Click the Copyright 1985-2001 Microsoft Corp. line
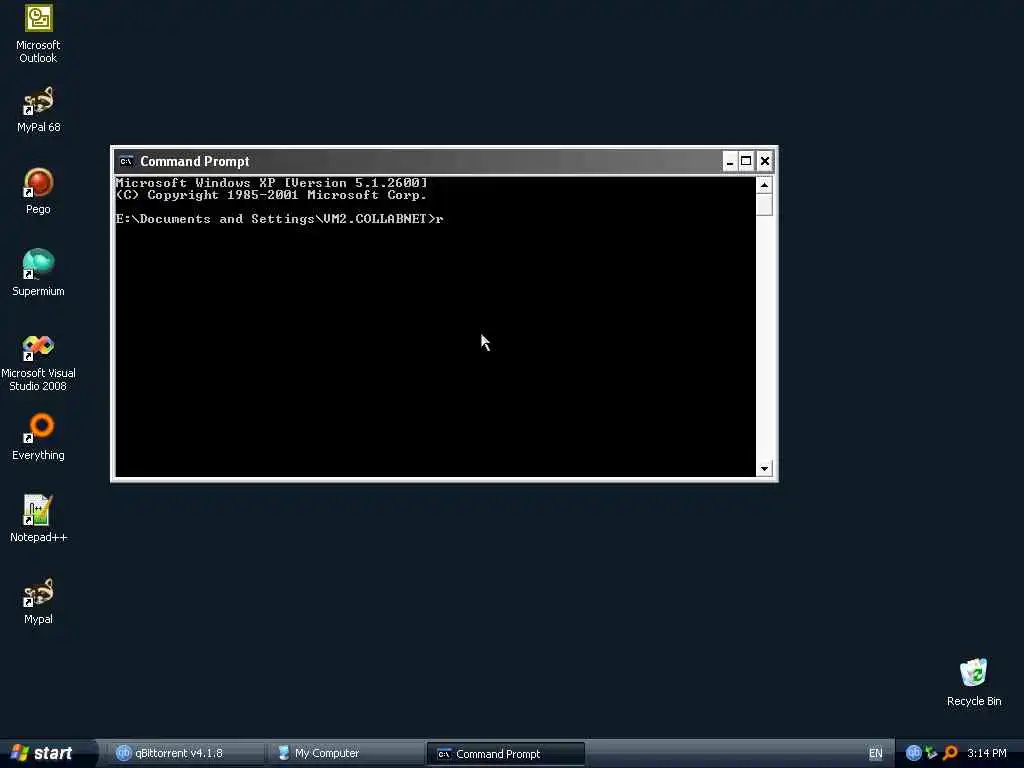Image resolution: width=1024 pixels, height=768 pixels. (x=272, y=195)
